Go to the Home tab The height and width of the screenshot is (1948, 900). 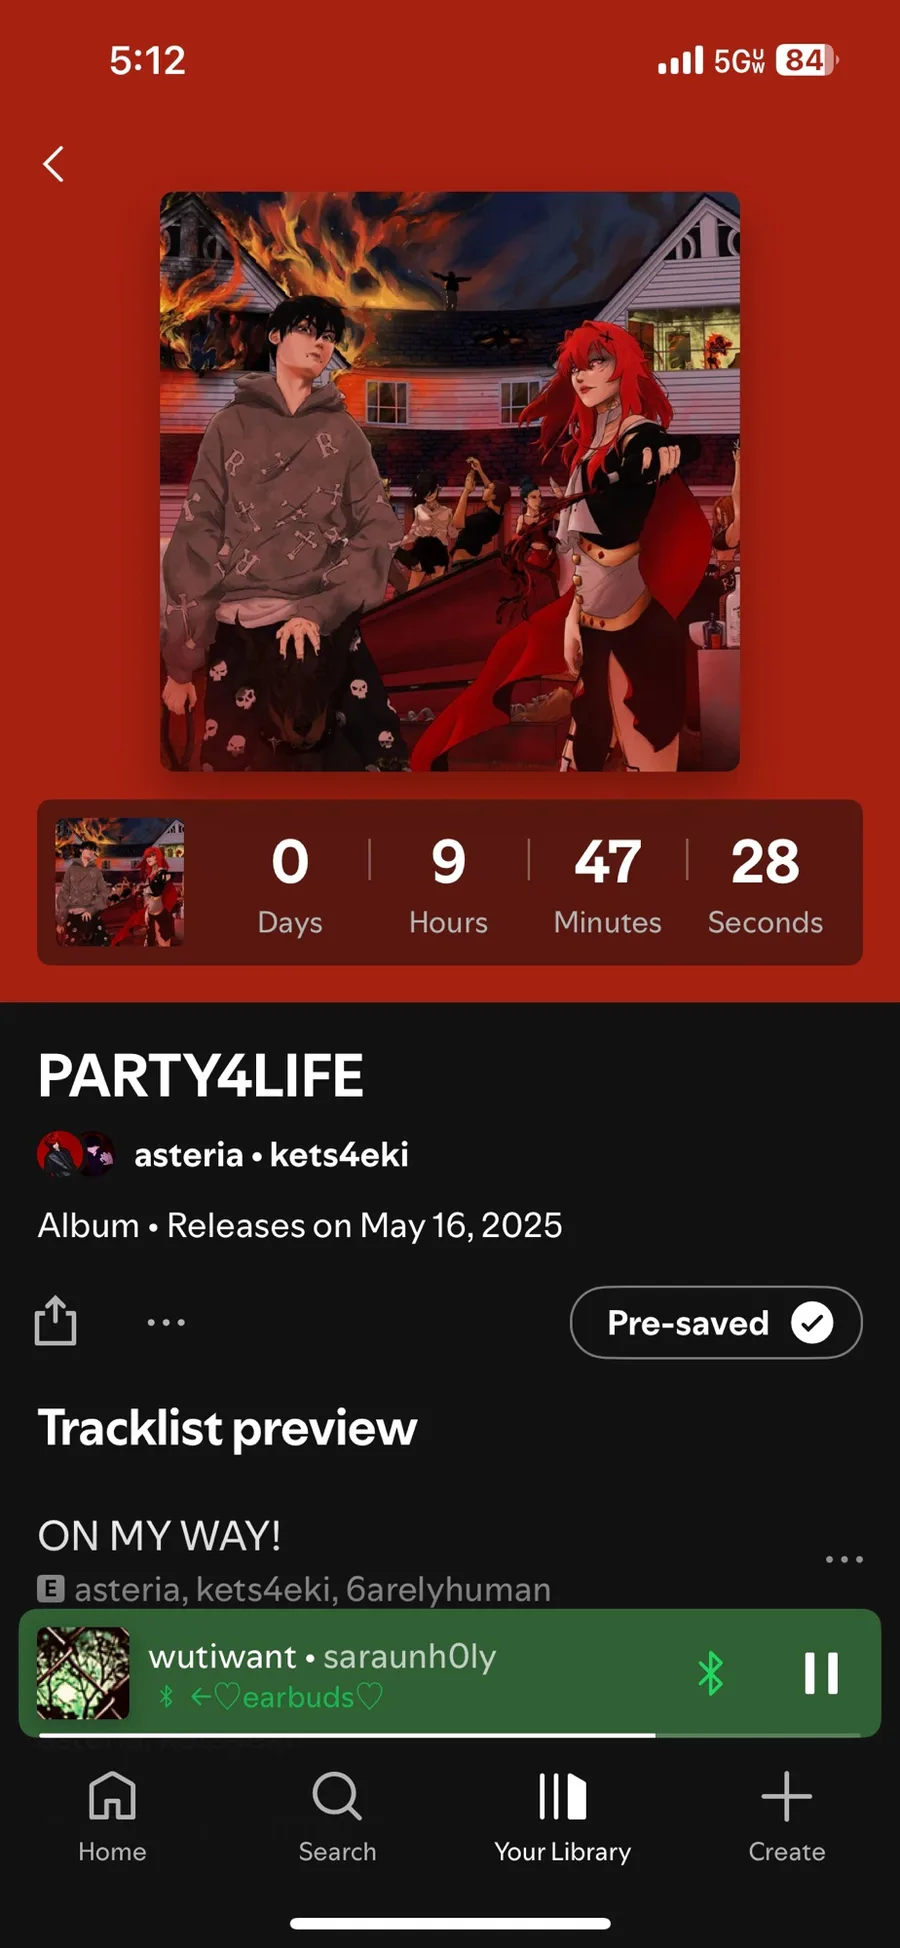(x=112, y=1816)
